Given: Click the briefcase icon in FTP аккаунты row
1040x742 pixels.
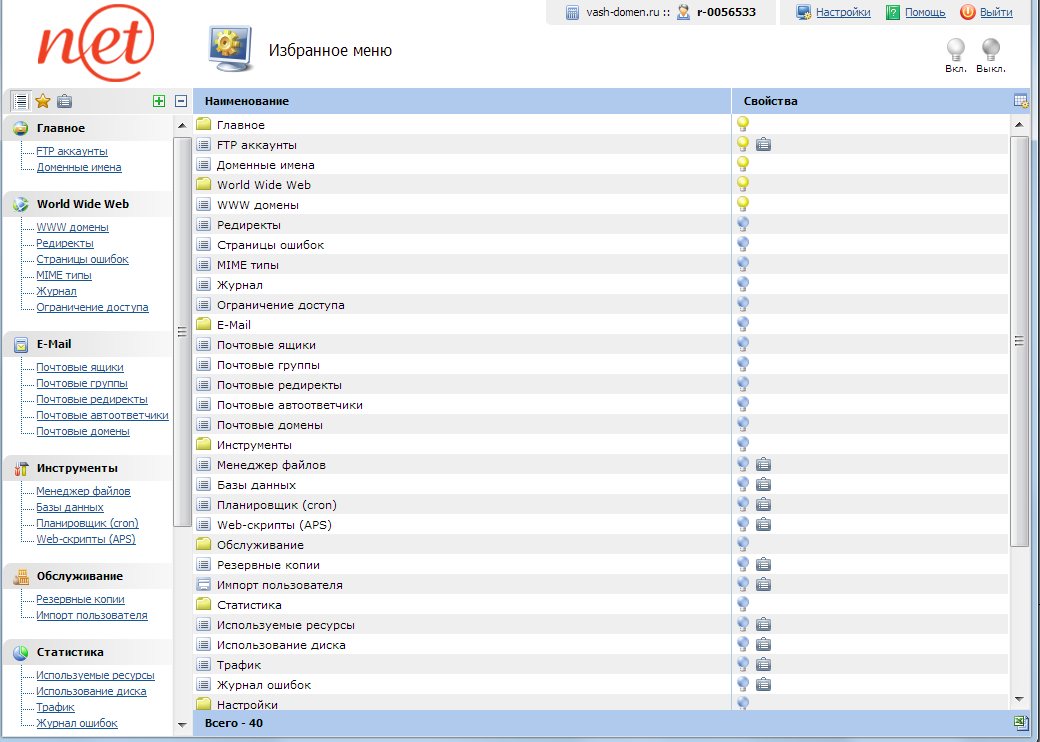Looking at the screenshot, I should [763, 145].
